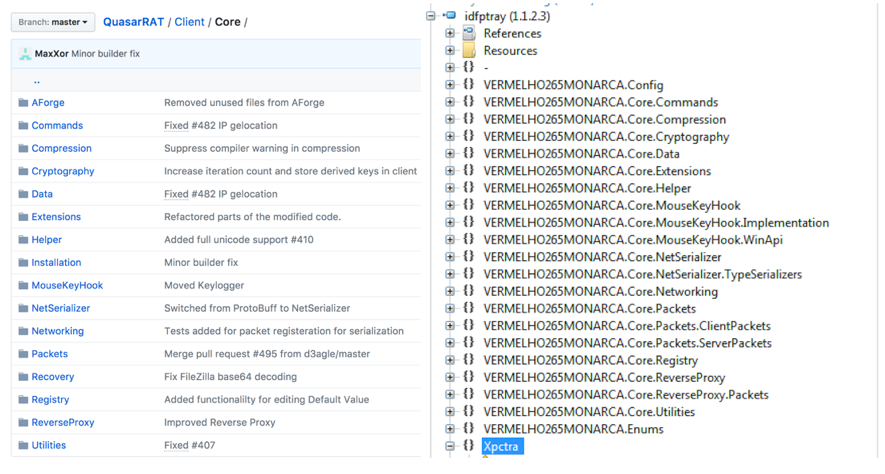This screenshot has width=885, height=474.
Task: Open commit 'Switched from ProtoBuff to NetSerializer'
Action: [x=257, y=308]
